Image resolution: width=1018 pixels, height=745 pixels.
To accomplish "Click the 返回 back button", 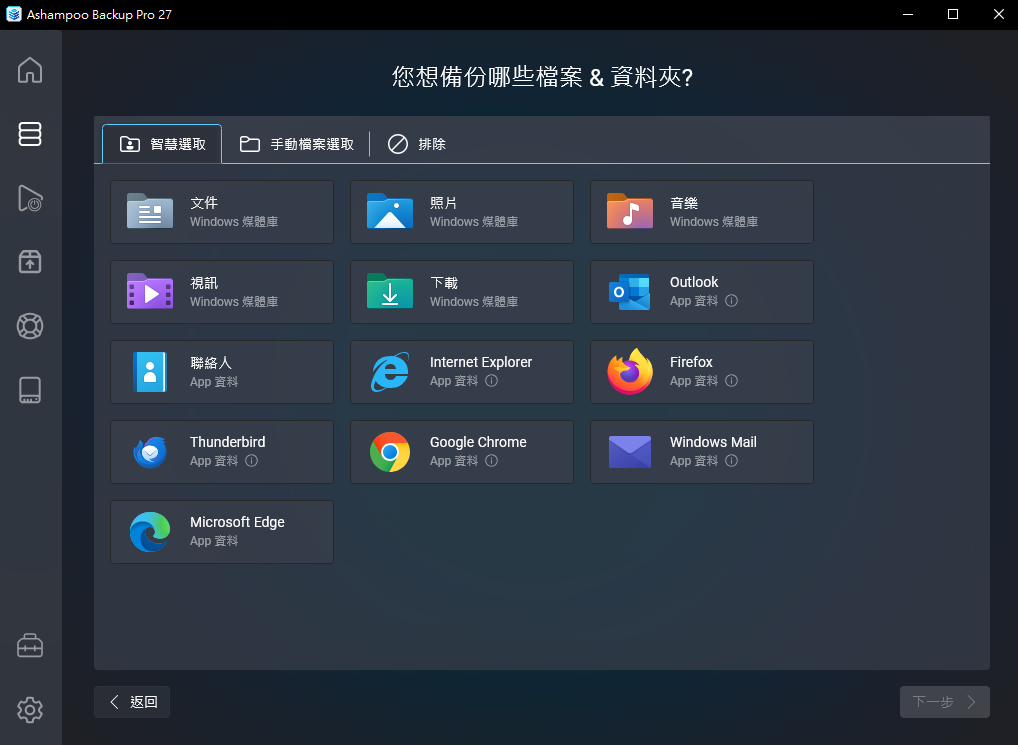I will [132, 702].
